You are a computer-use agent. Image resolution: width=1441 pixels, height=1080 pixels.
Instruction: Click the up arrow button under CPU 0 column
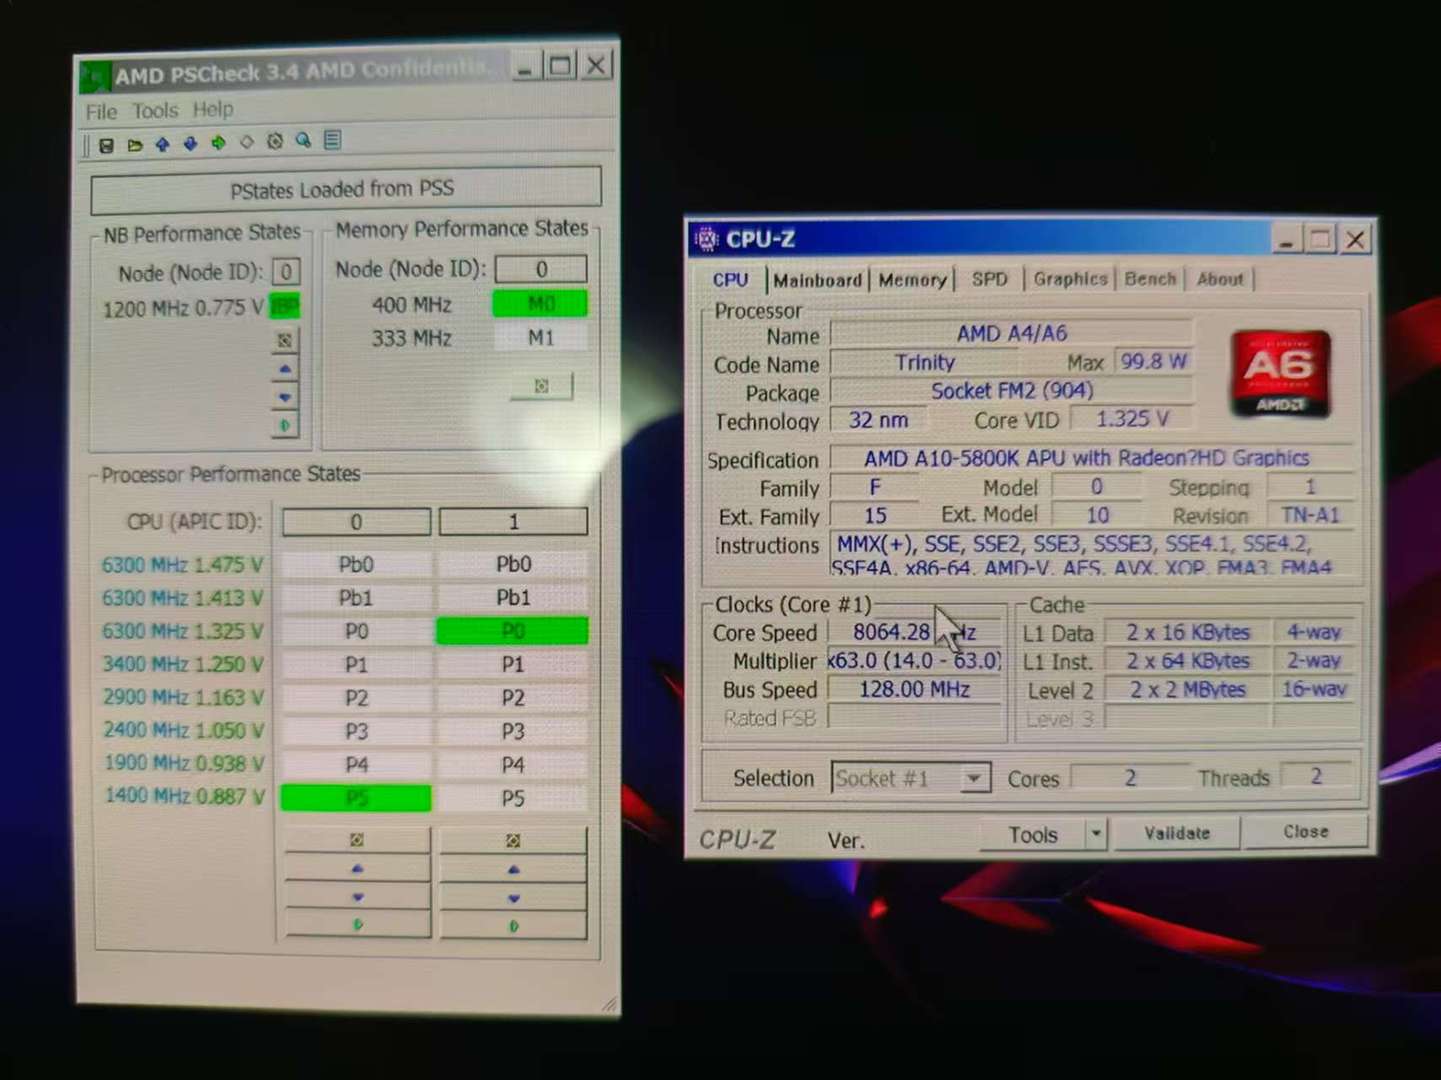point(357,869)
